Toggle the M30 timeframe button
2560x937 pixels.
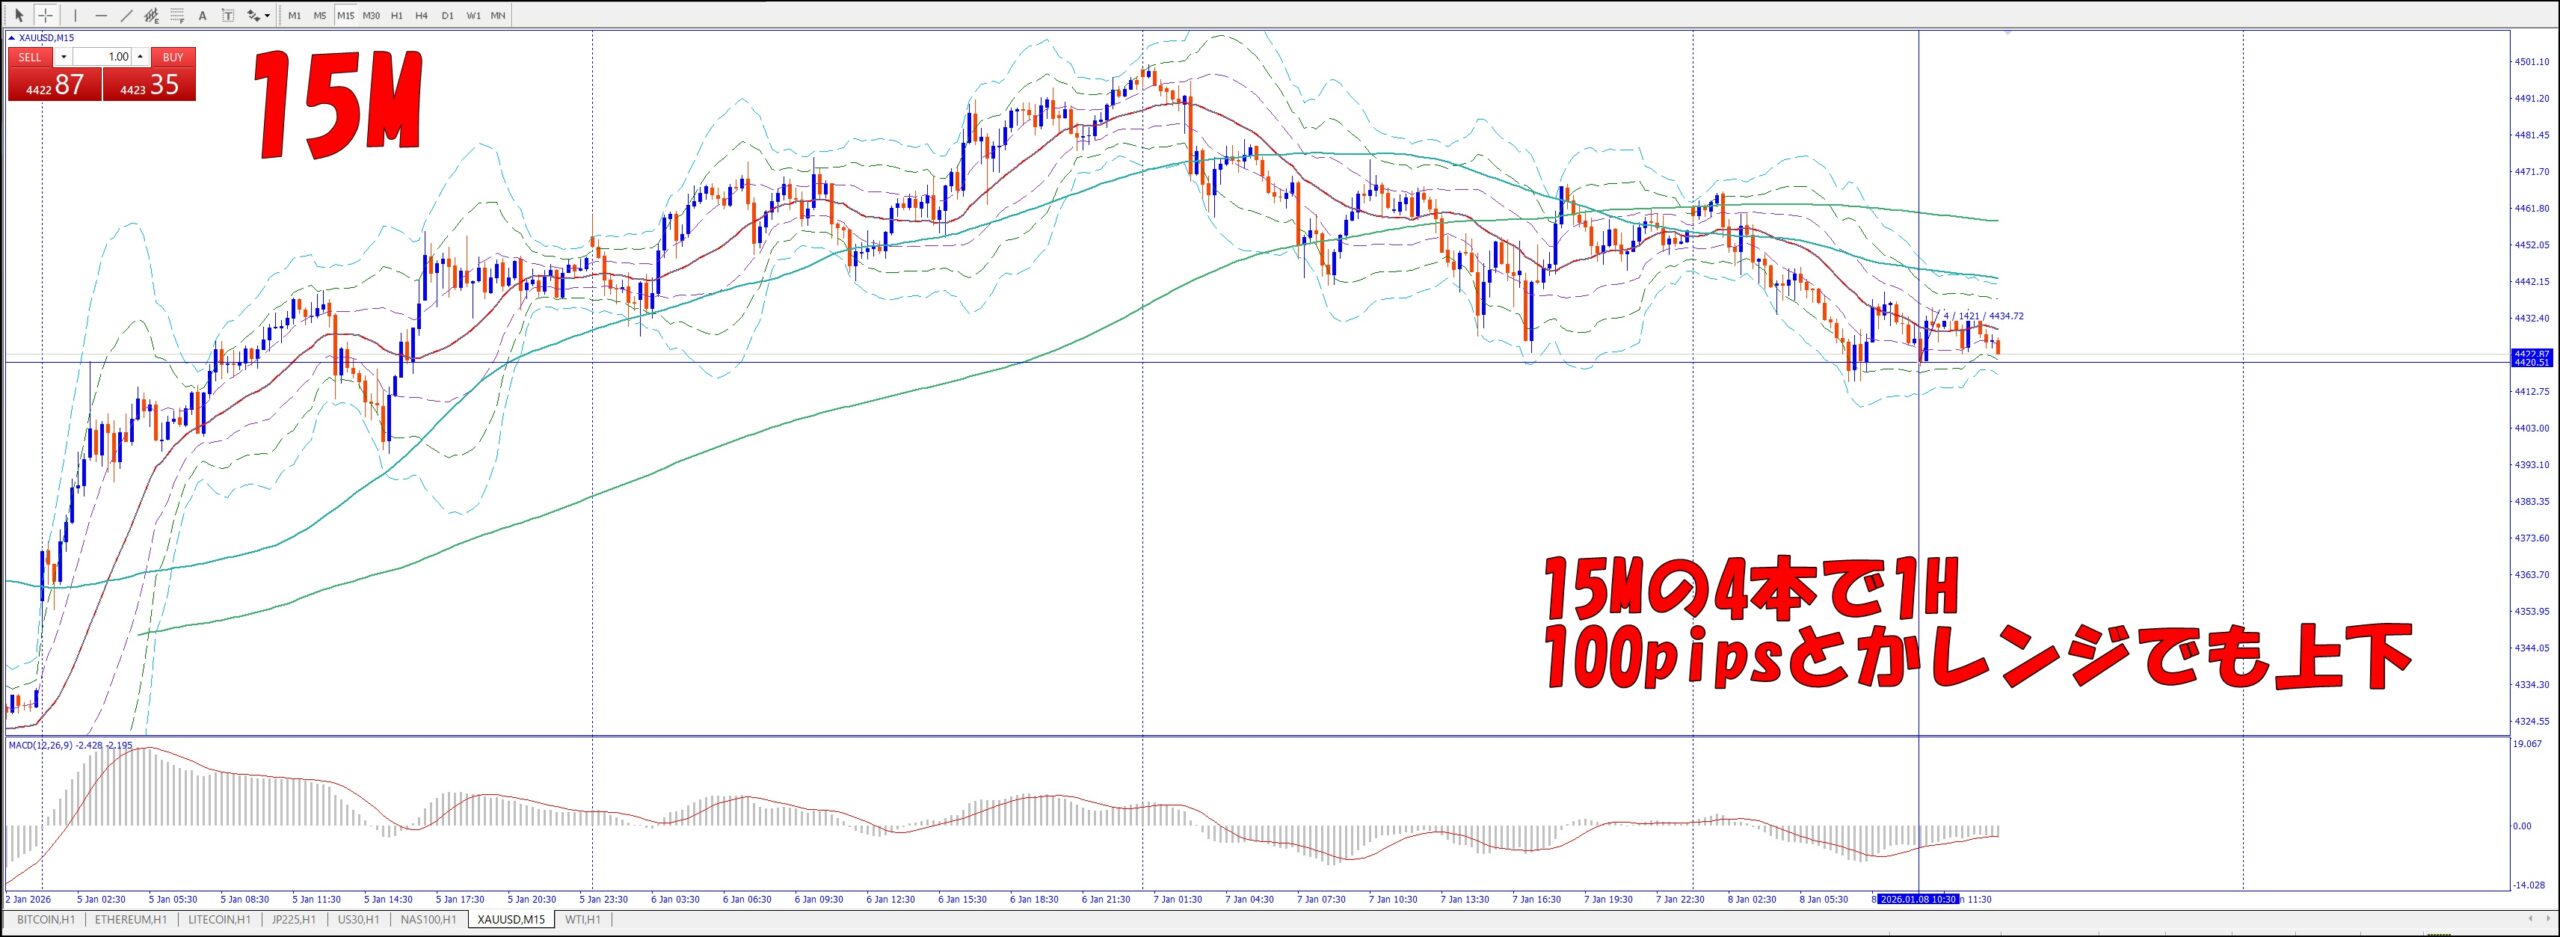click(371, 15)
